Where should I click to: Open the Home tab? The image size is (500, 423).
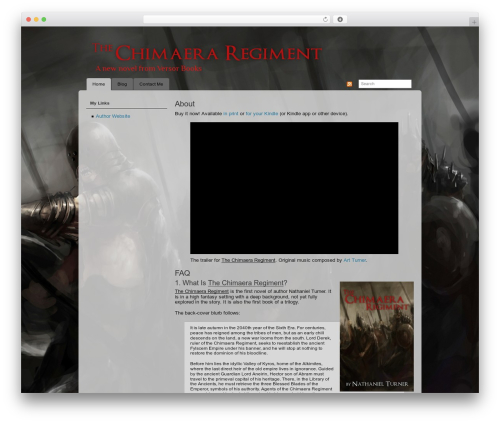pyautogui.click(x=99, y=84)
